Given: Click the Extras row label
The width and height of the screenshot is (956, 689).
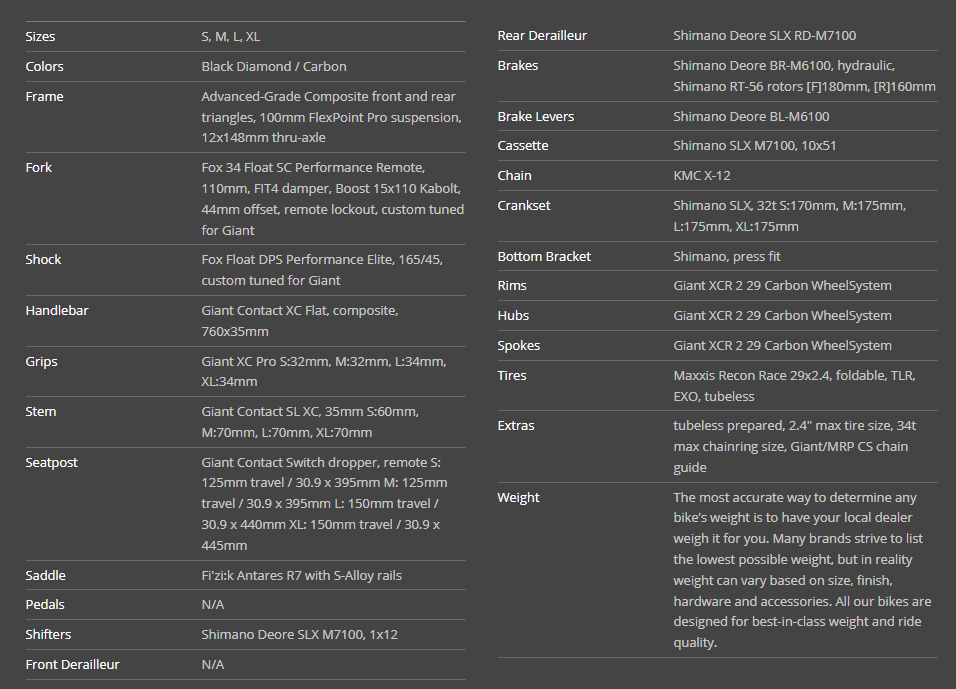Looking at the screenshot, I should pyautogui.click(x=516, y=426).
